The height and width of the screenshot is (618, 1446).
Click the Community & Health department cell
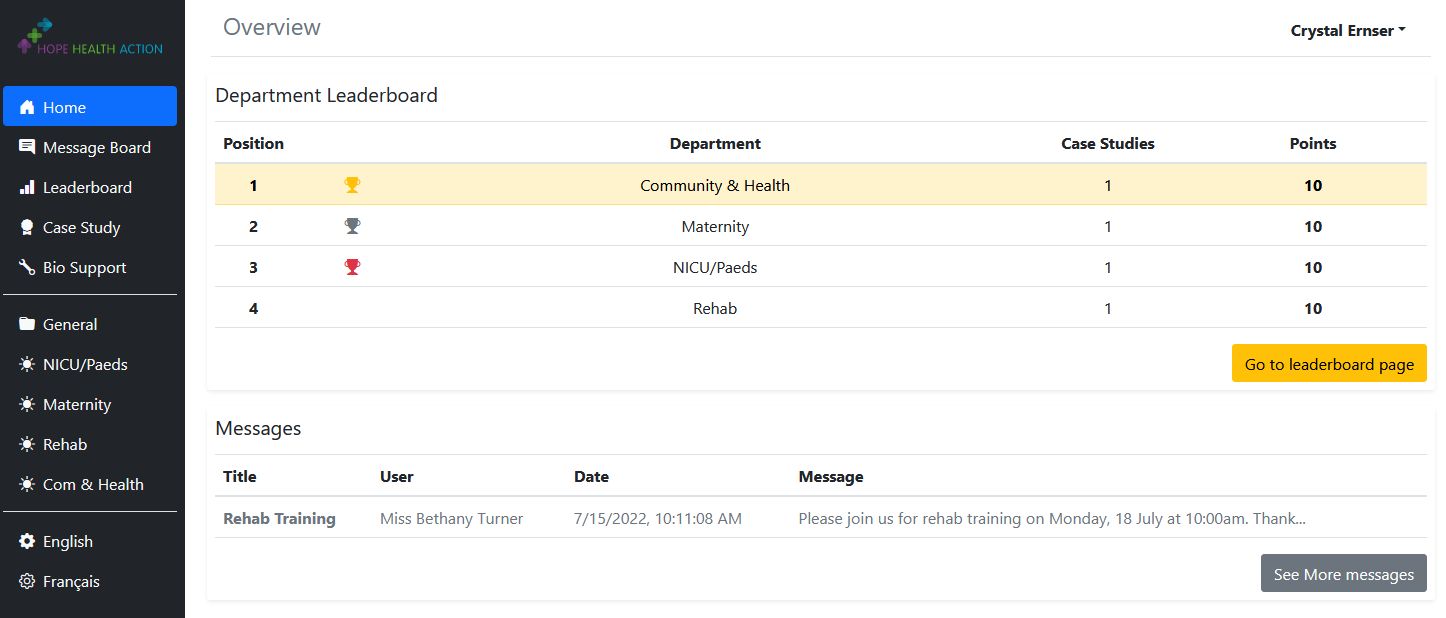pos(715,185)
